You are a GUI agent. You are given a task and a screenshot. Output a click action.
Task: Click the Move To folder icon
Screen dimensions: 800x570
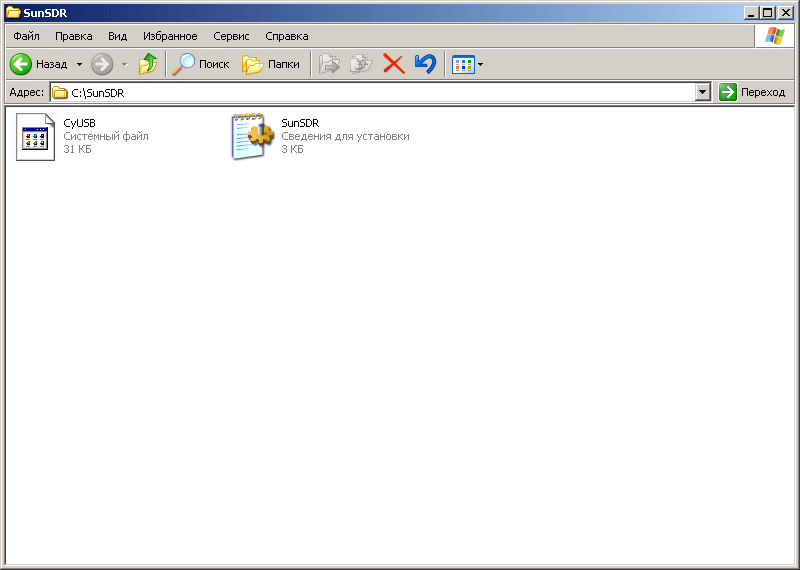(329, 64)
